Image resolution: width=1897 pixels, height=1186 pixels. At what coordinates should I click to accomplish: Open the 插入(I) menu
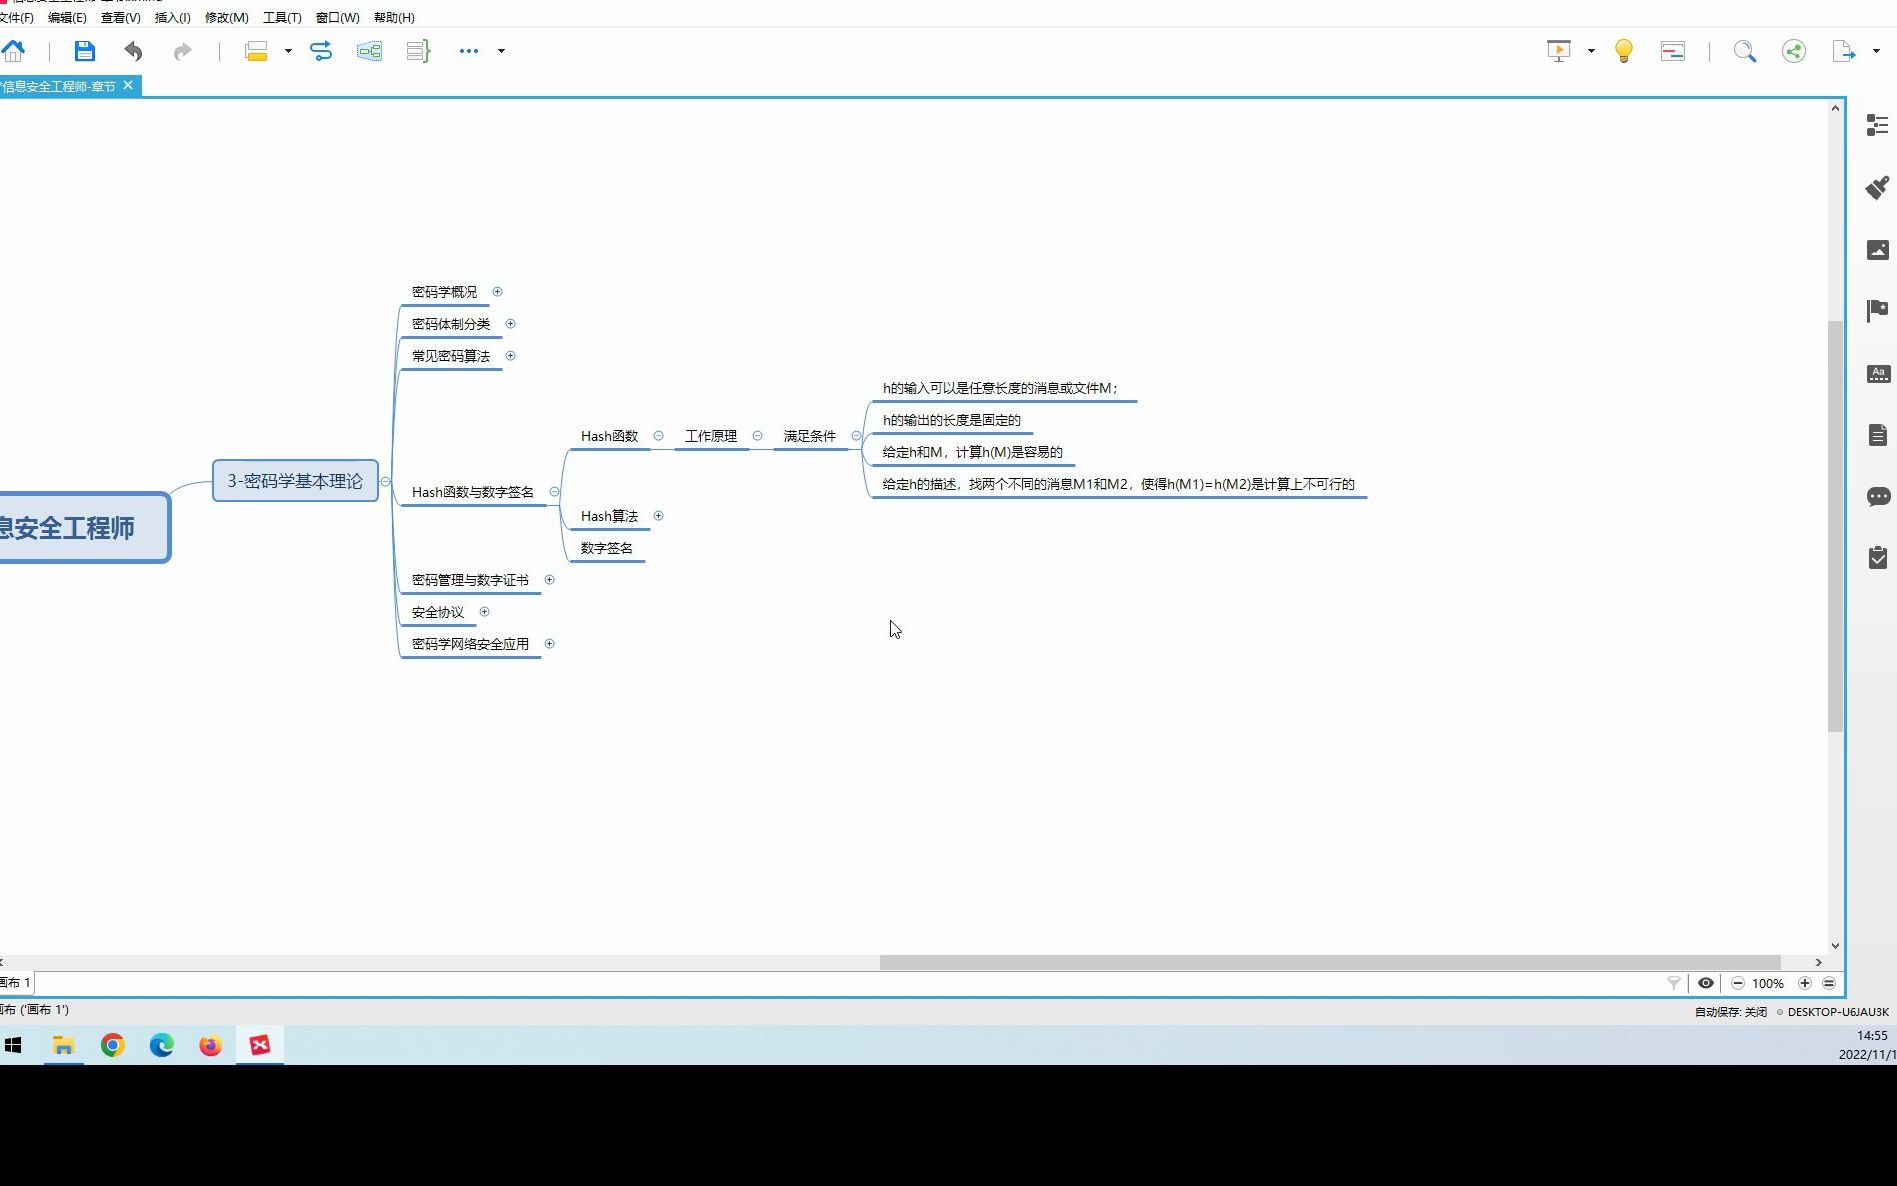coord(172,18)
